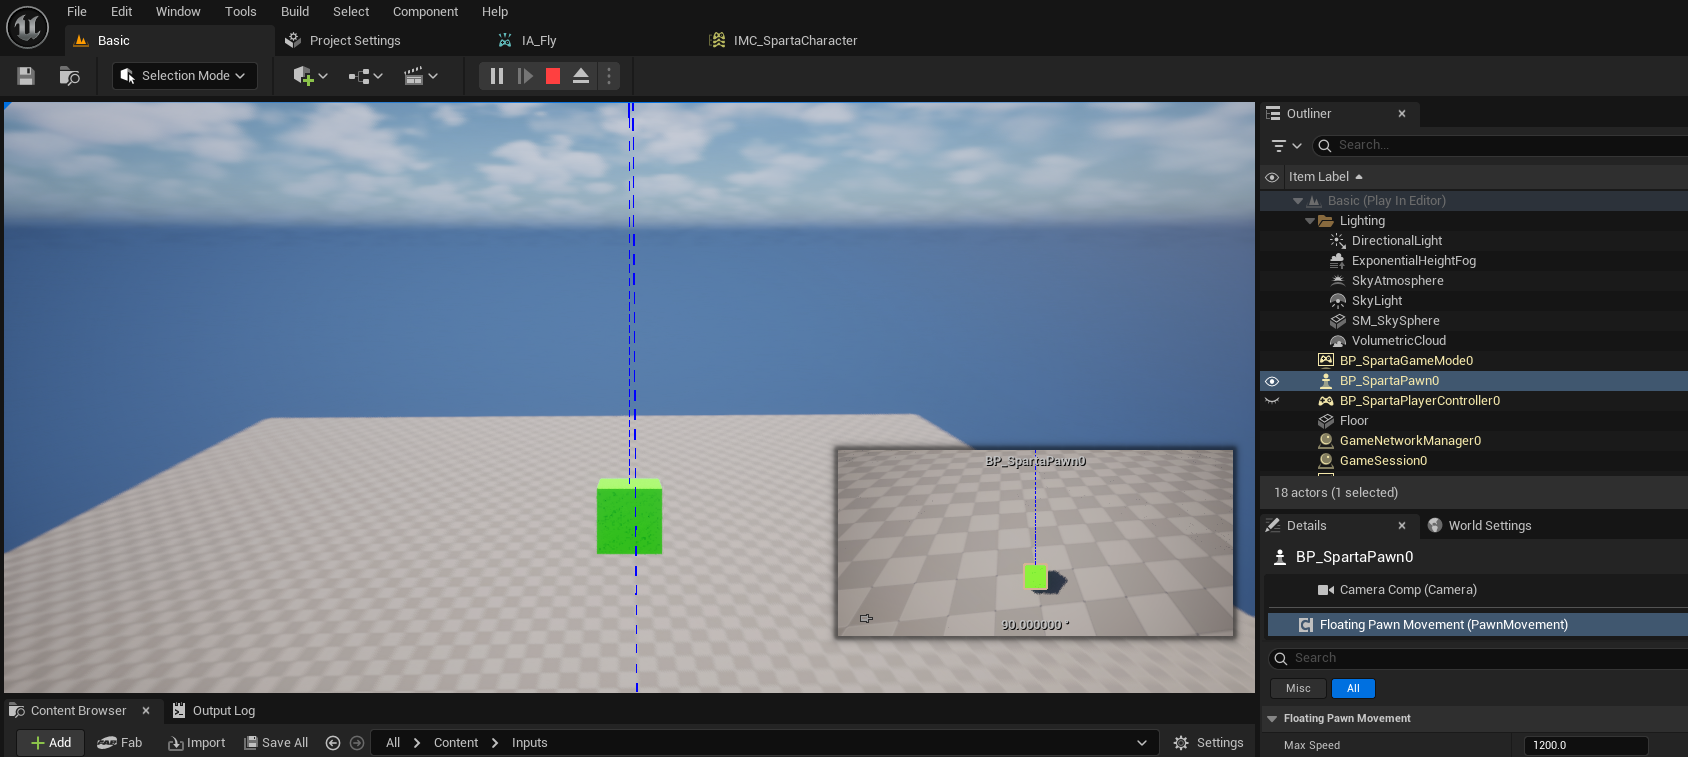Toggle hidden eye of BP_SpartaPlayerController0
The height and width of the screenshot is (757, 1688).
1272,401
